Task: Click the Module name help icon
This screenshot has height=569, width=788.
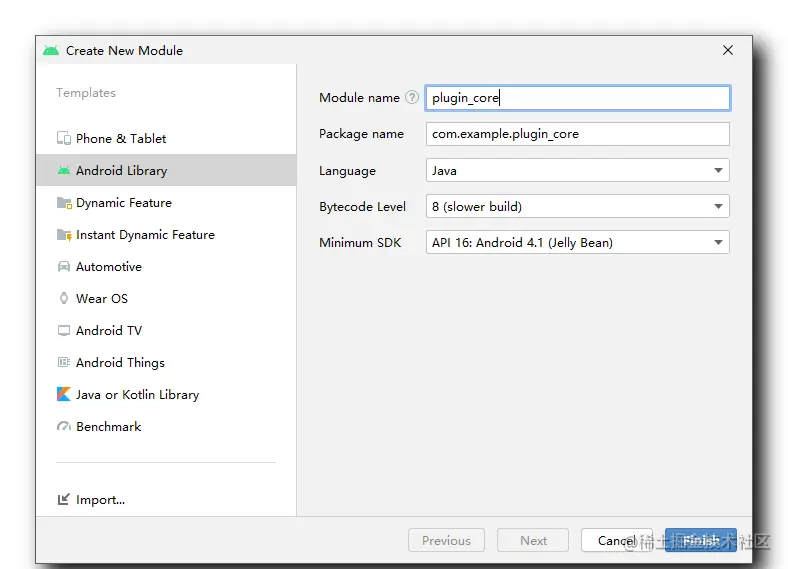Action: point(412,97)
